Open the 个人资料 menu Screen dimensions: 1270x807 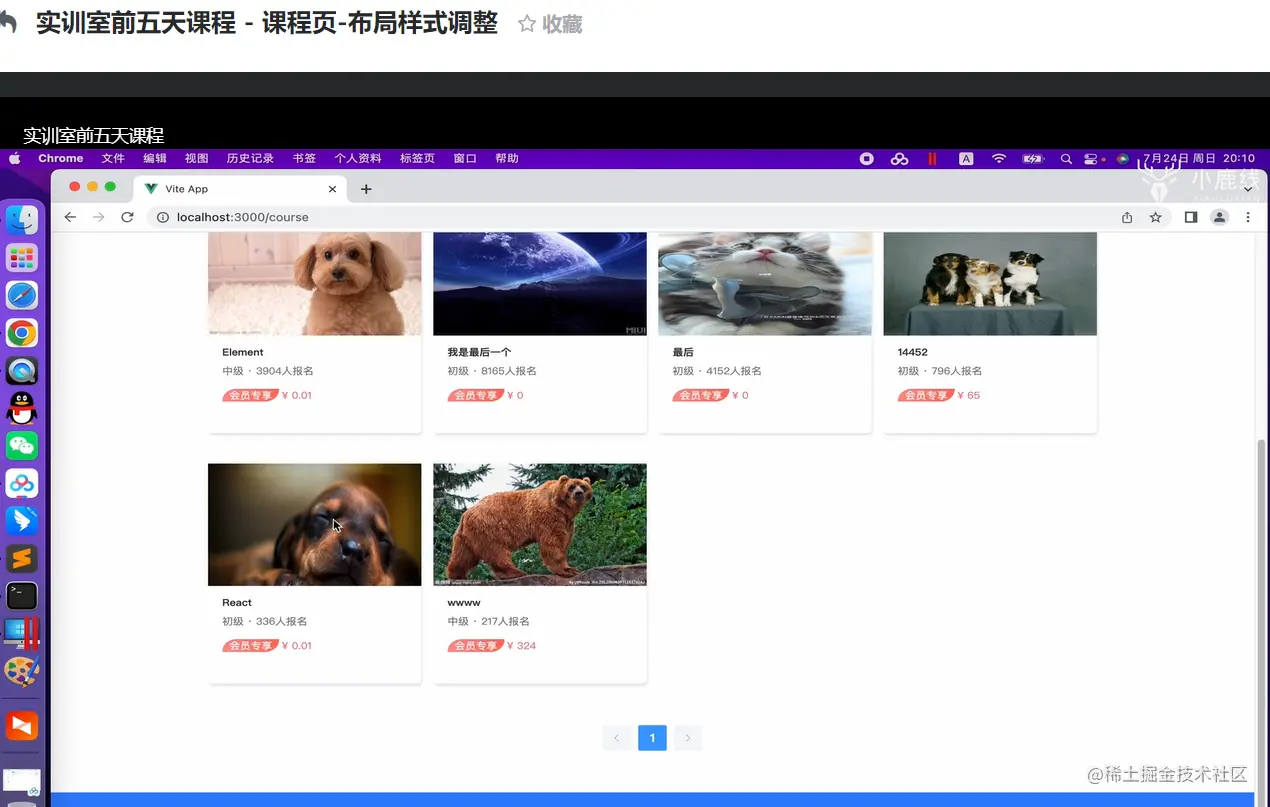pos(358,158)
